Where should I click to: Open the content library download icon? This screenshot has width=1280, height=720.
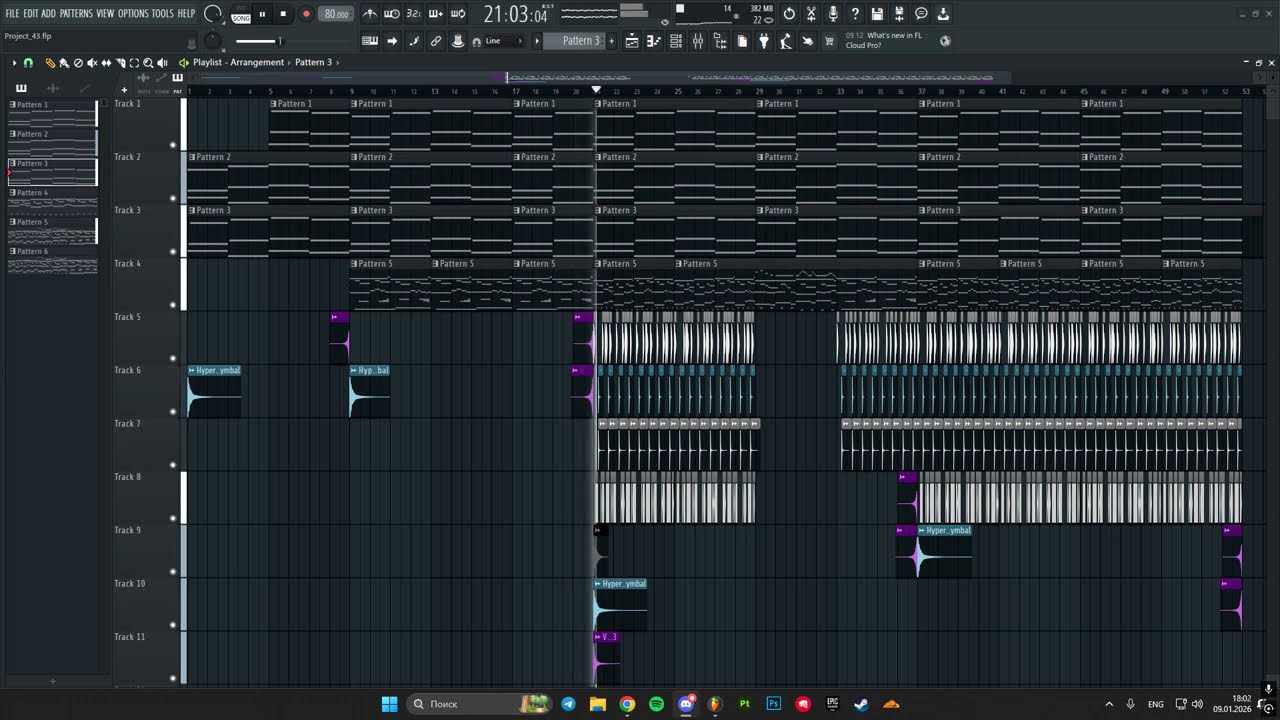point(943,14)
